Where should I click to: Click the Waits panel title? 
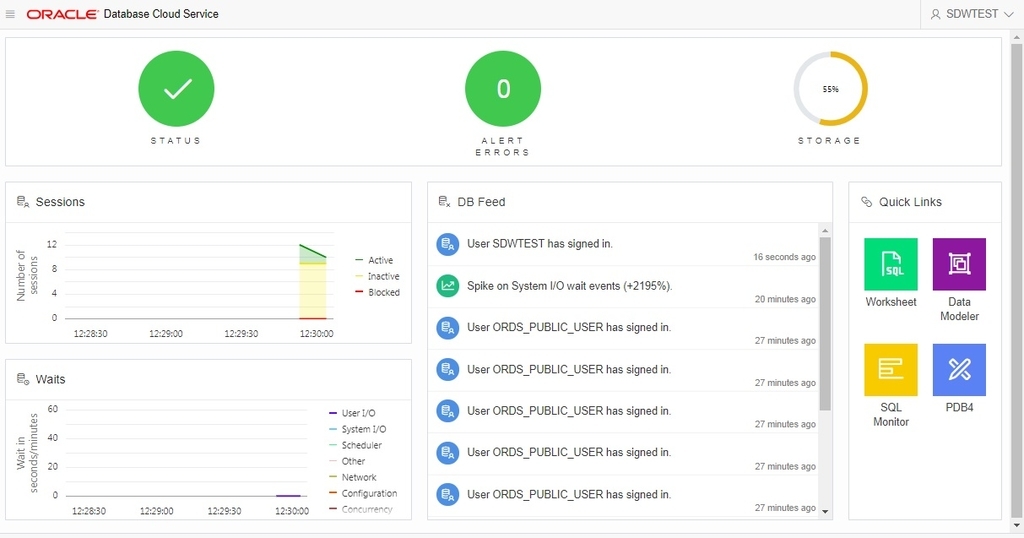tap(50, 379)
